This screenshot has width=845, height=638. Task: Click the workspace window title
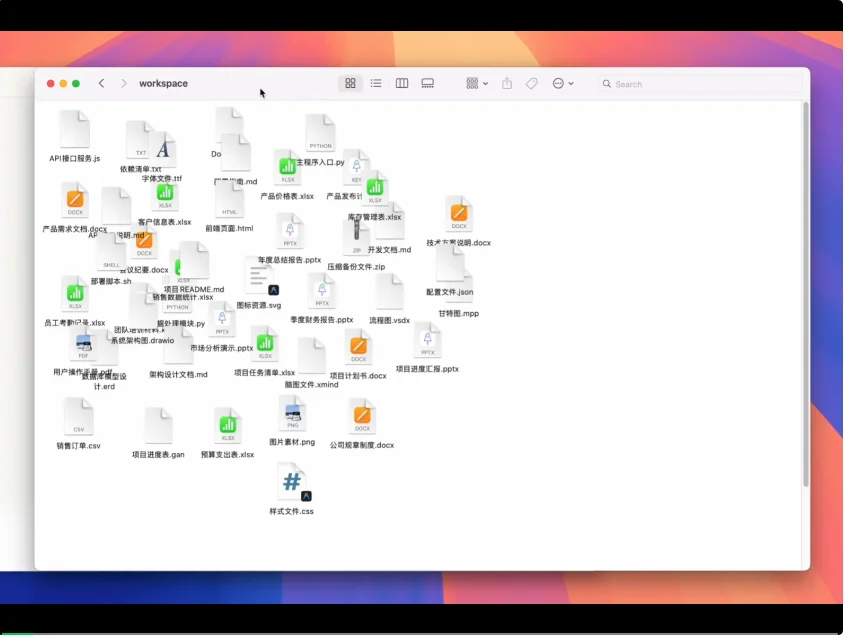[163, 84]
